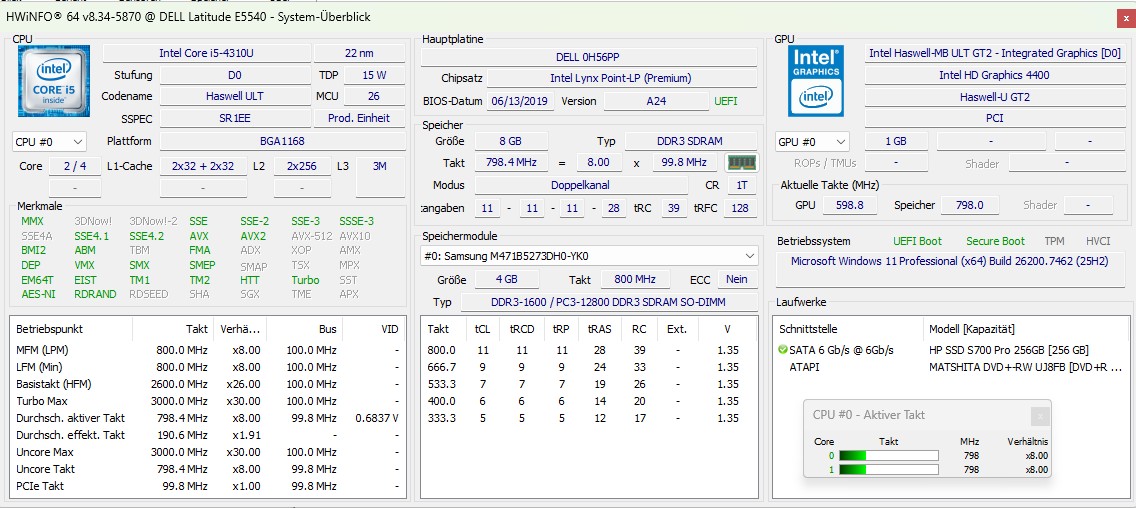Click the DELL 0H56PP mainboard button
The height and width of the screenshot is (508, 1136).
(587, 57)
